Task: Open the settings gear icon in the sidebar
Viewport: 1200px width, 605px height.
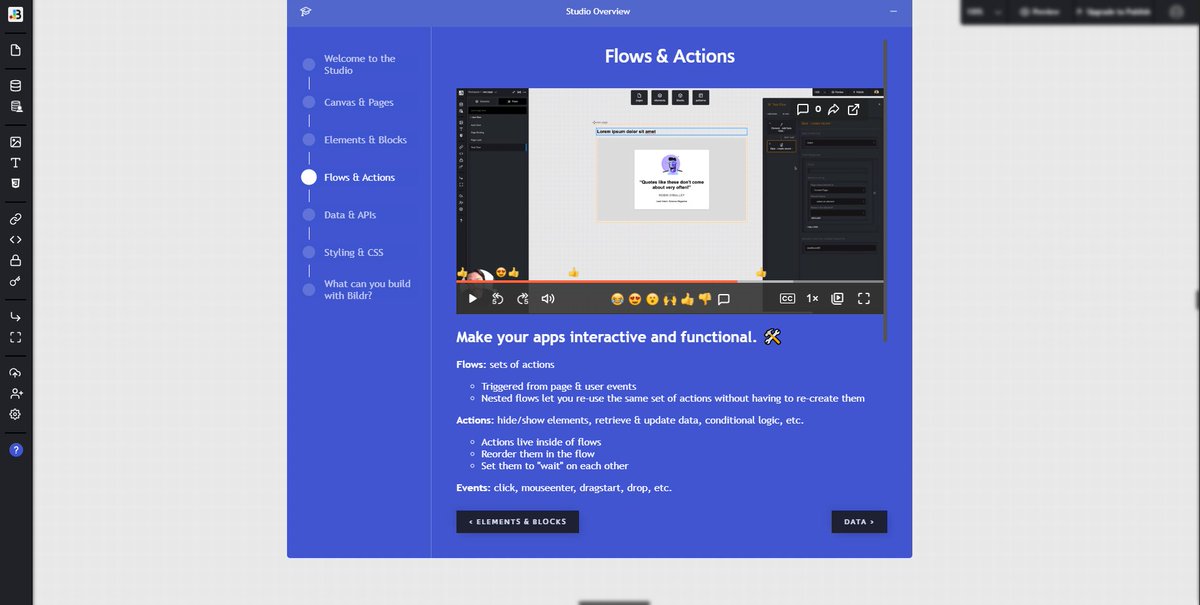Action: click(15, 414)
